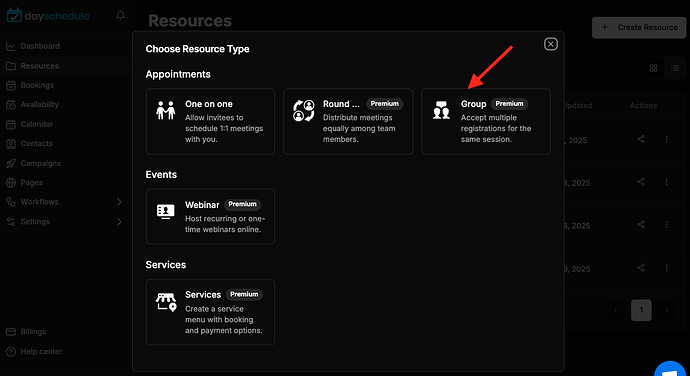Choose the Group appointment icon
Viewport: 690px width, 376px height.
[441, 110]
